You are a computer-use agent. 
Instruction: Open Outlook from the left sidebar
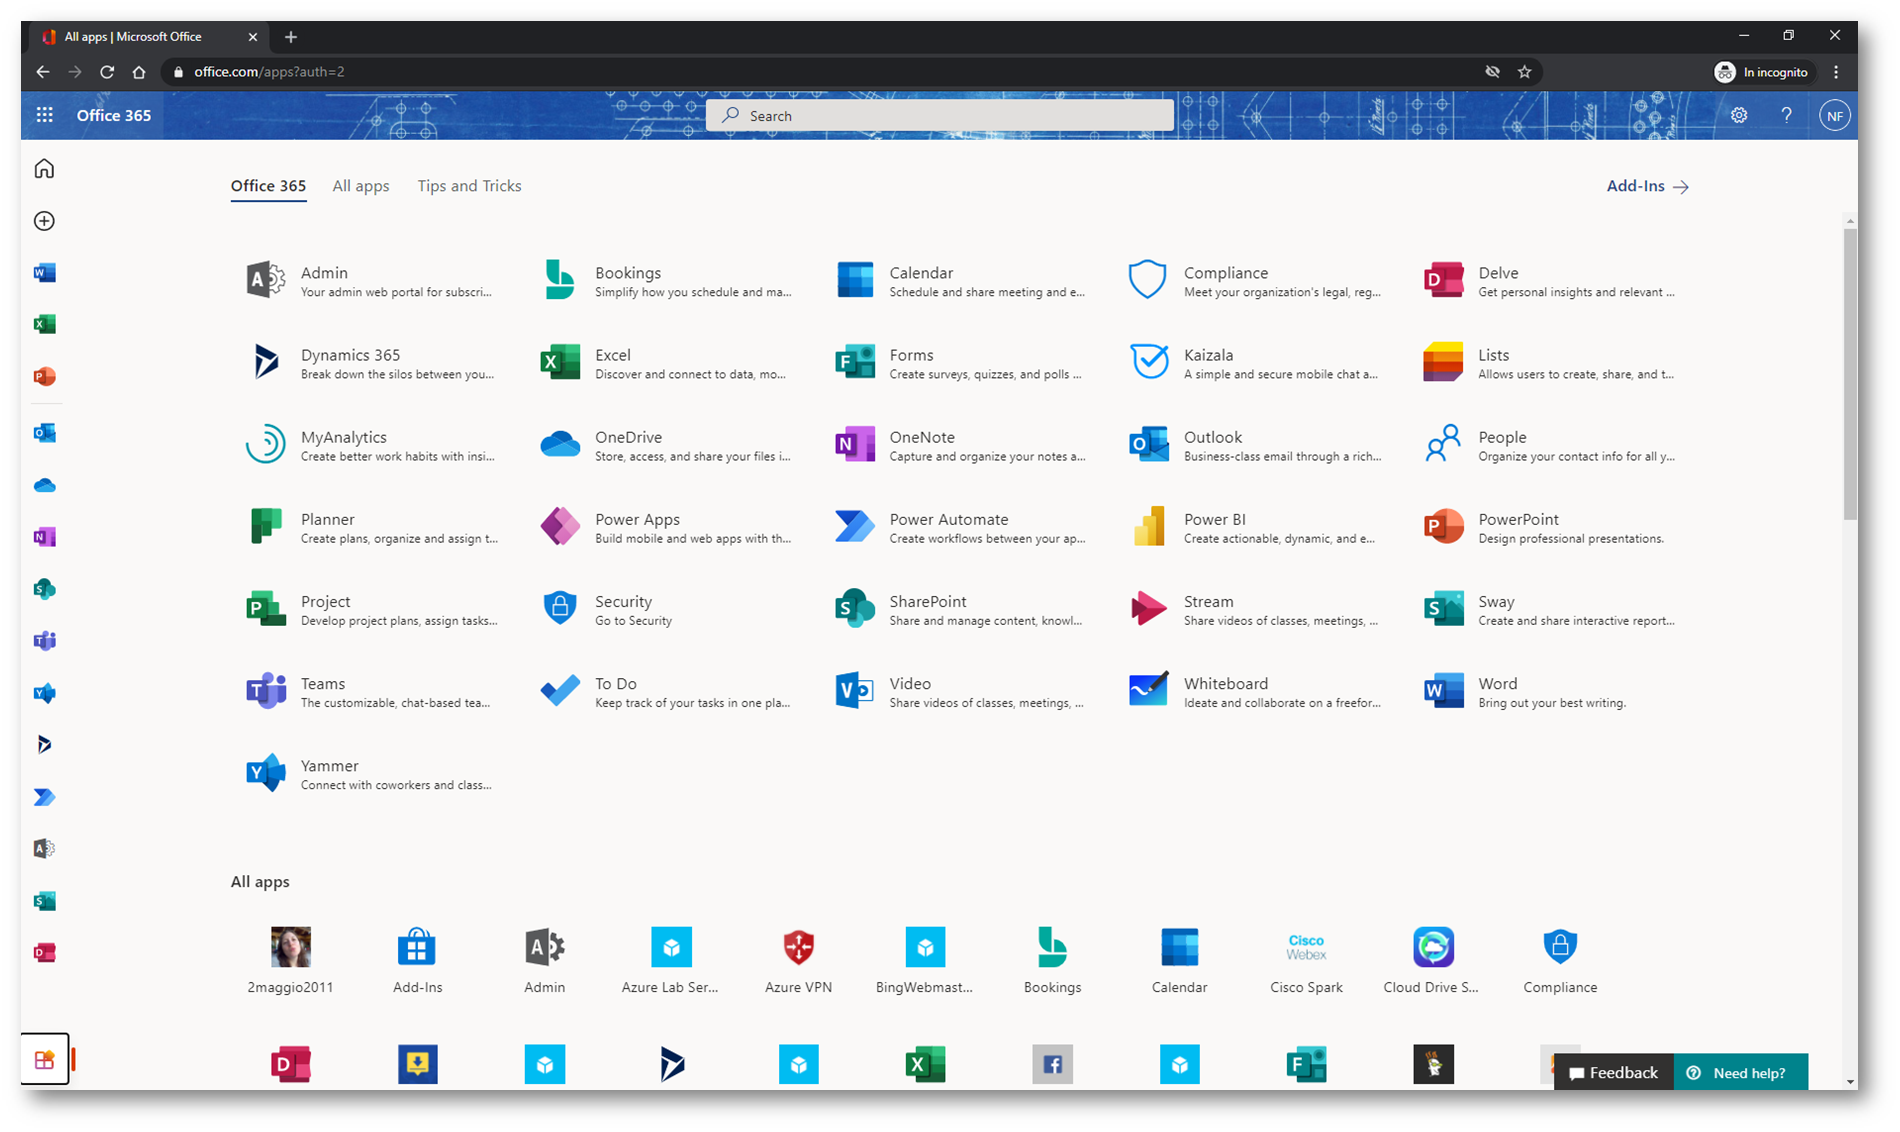tap(44, 433)
